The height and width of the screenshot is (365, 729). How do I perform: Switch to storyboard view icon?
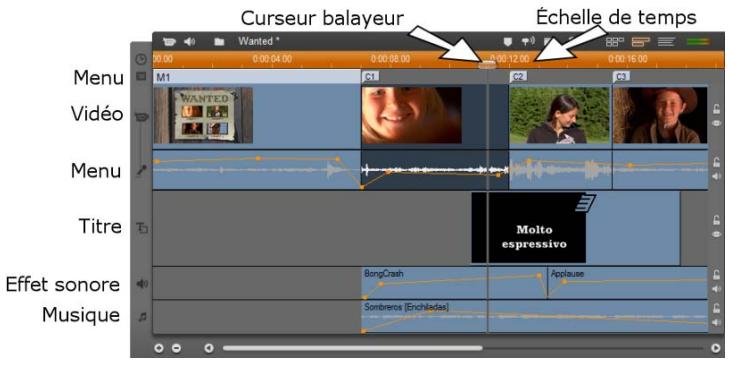tap(615, 42)
